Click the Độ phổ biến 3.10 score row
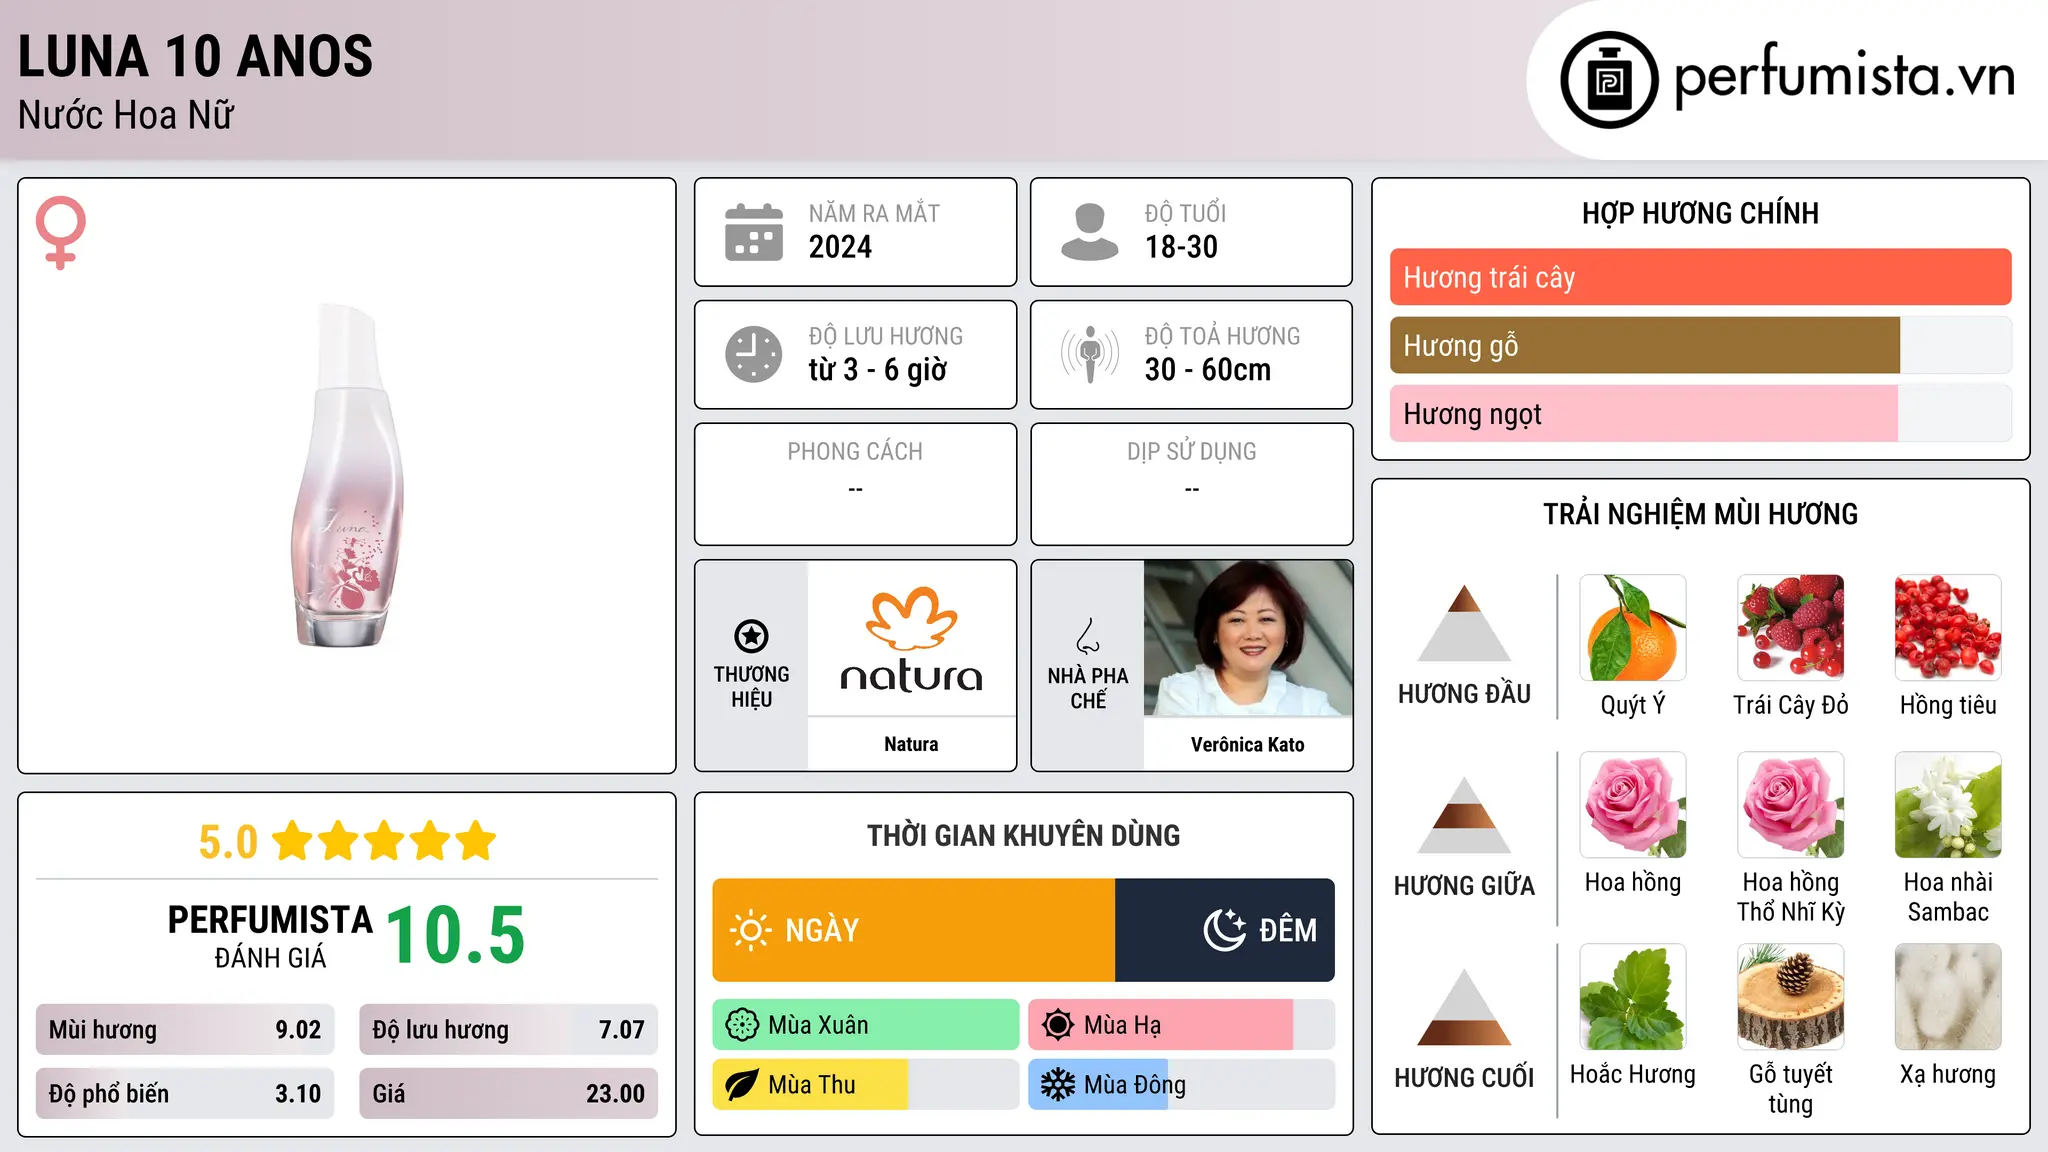The width and height of the screenshot is (2048, 1152). [185, 1093]
